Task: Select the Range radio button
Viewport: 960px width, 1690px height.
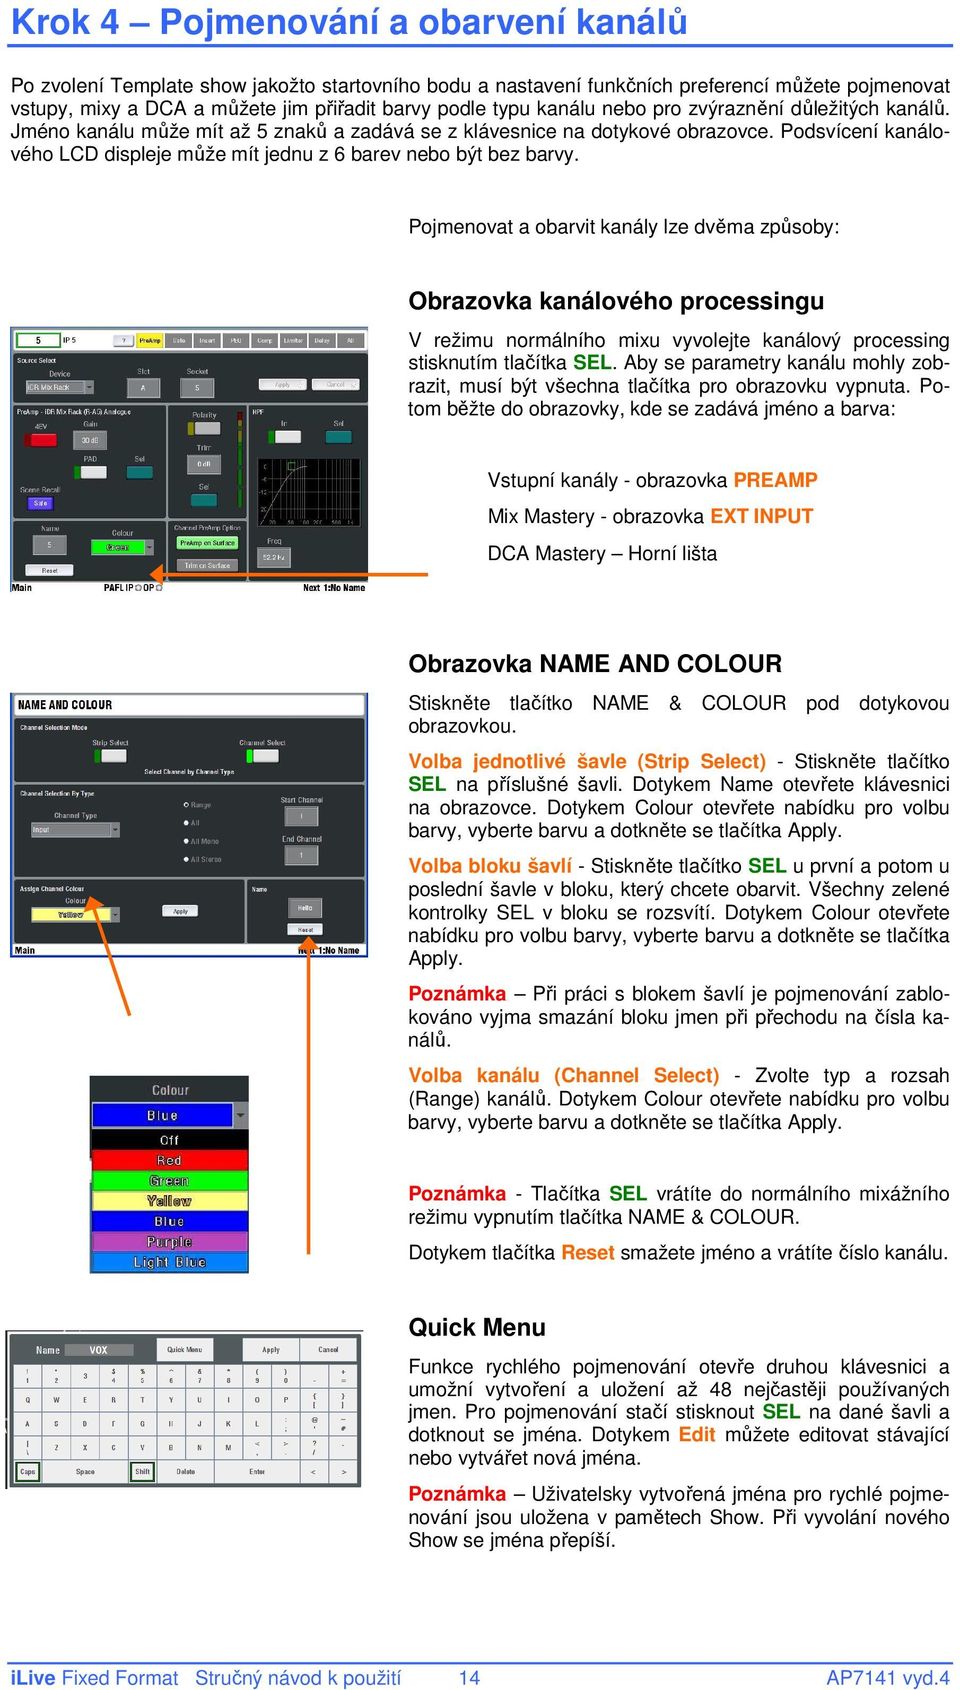Action: click(186, 805)
